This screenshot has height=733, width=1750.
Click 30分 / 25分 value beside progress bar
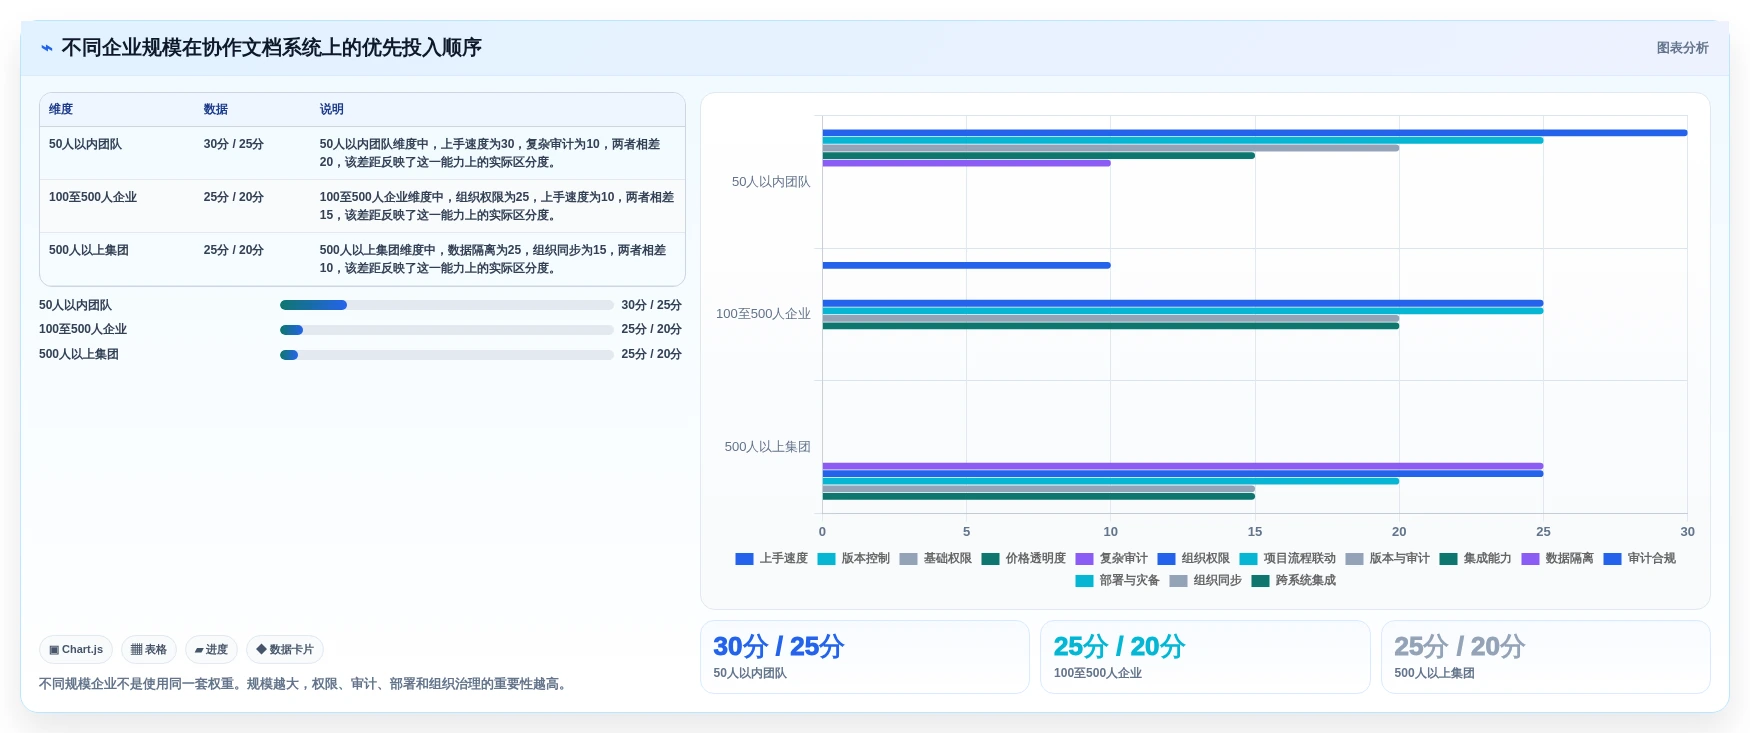pyautogui.click(x=651, y=305)
